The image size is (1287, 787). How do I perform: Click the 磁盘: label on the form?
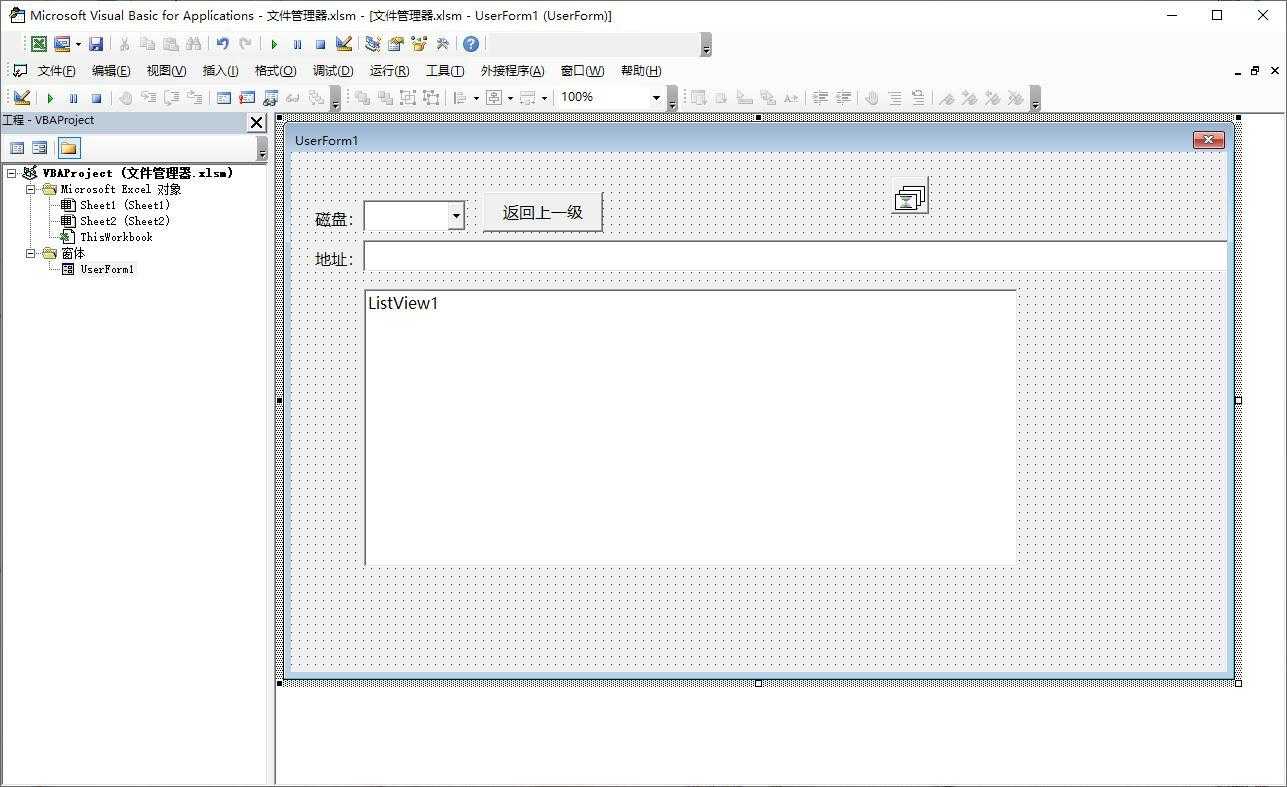point(334,220)
